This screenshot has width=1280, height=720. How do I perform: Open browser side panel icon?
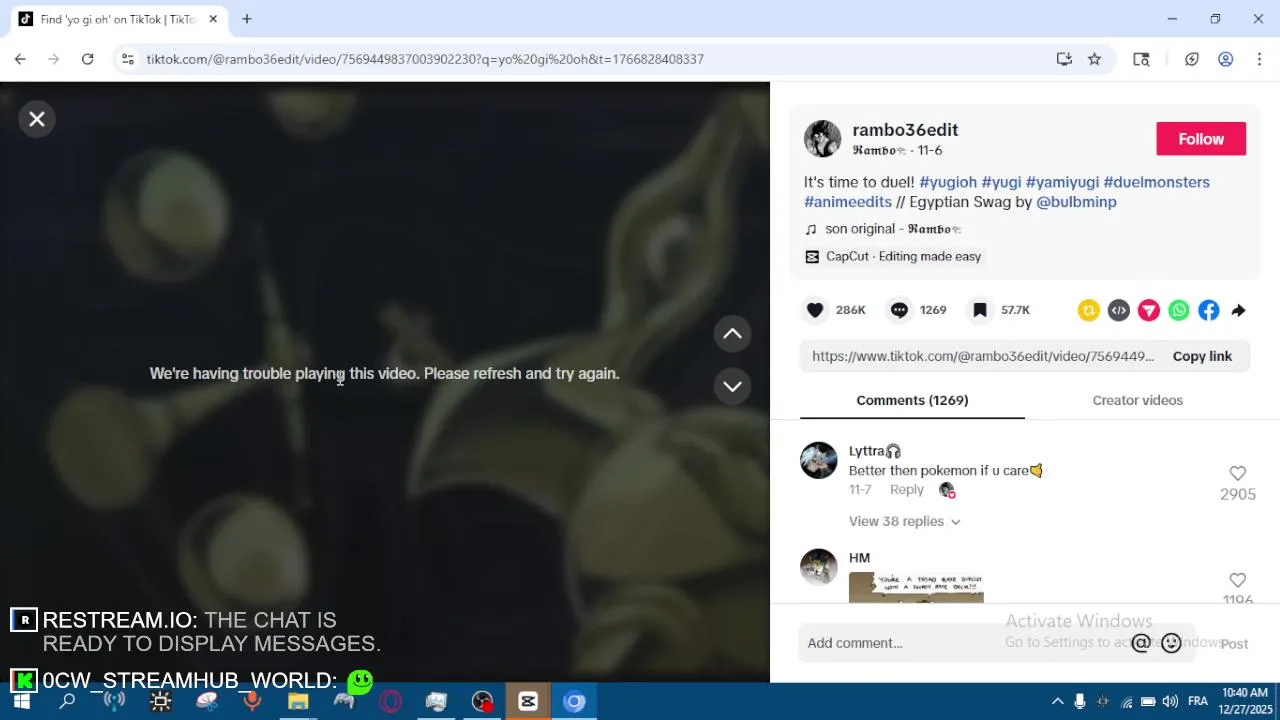click(1141, 59)
